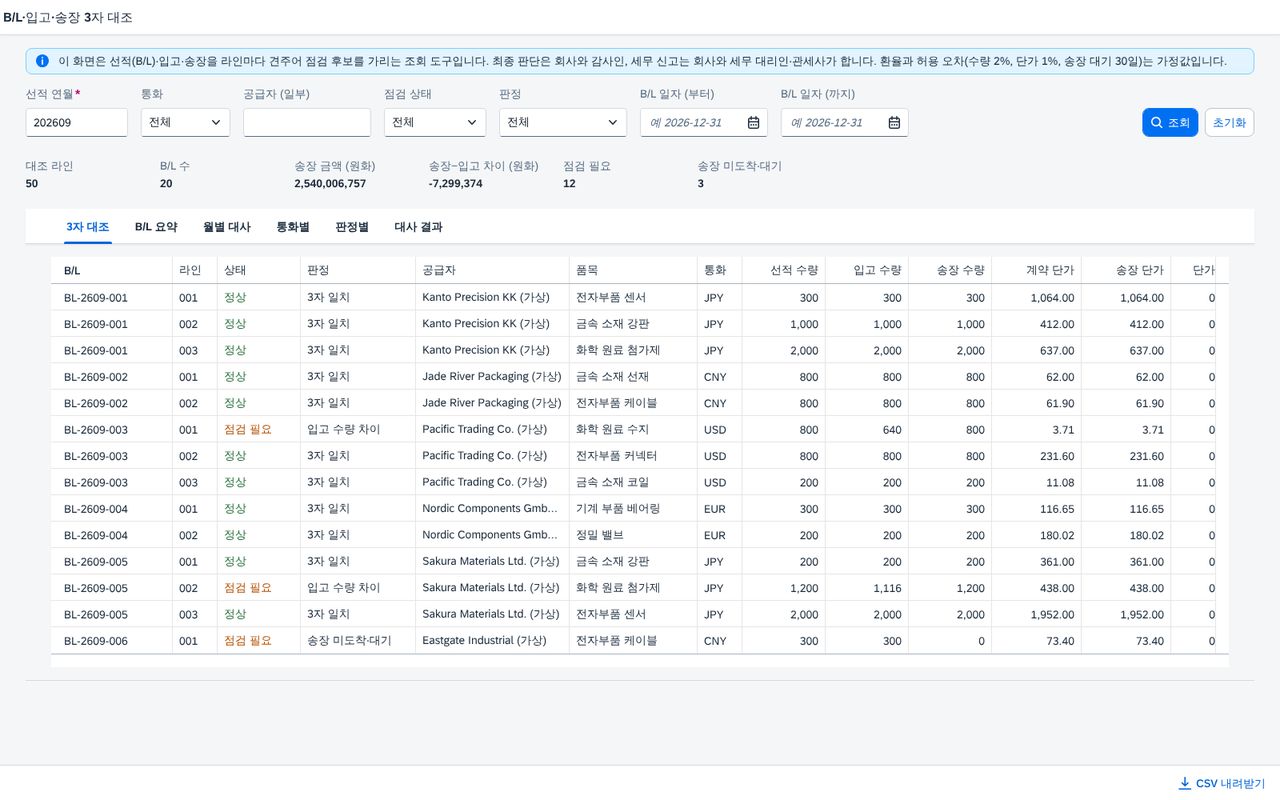Click the 1,116 입고 수량 cell
Viewport: 1280px width, 800px height.
(867, 588)
